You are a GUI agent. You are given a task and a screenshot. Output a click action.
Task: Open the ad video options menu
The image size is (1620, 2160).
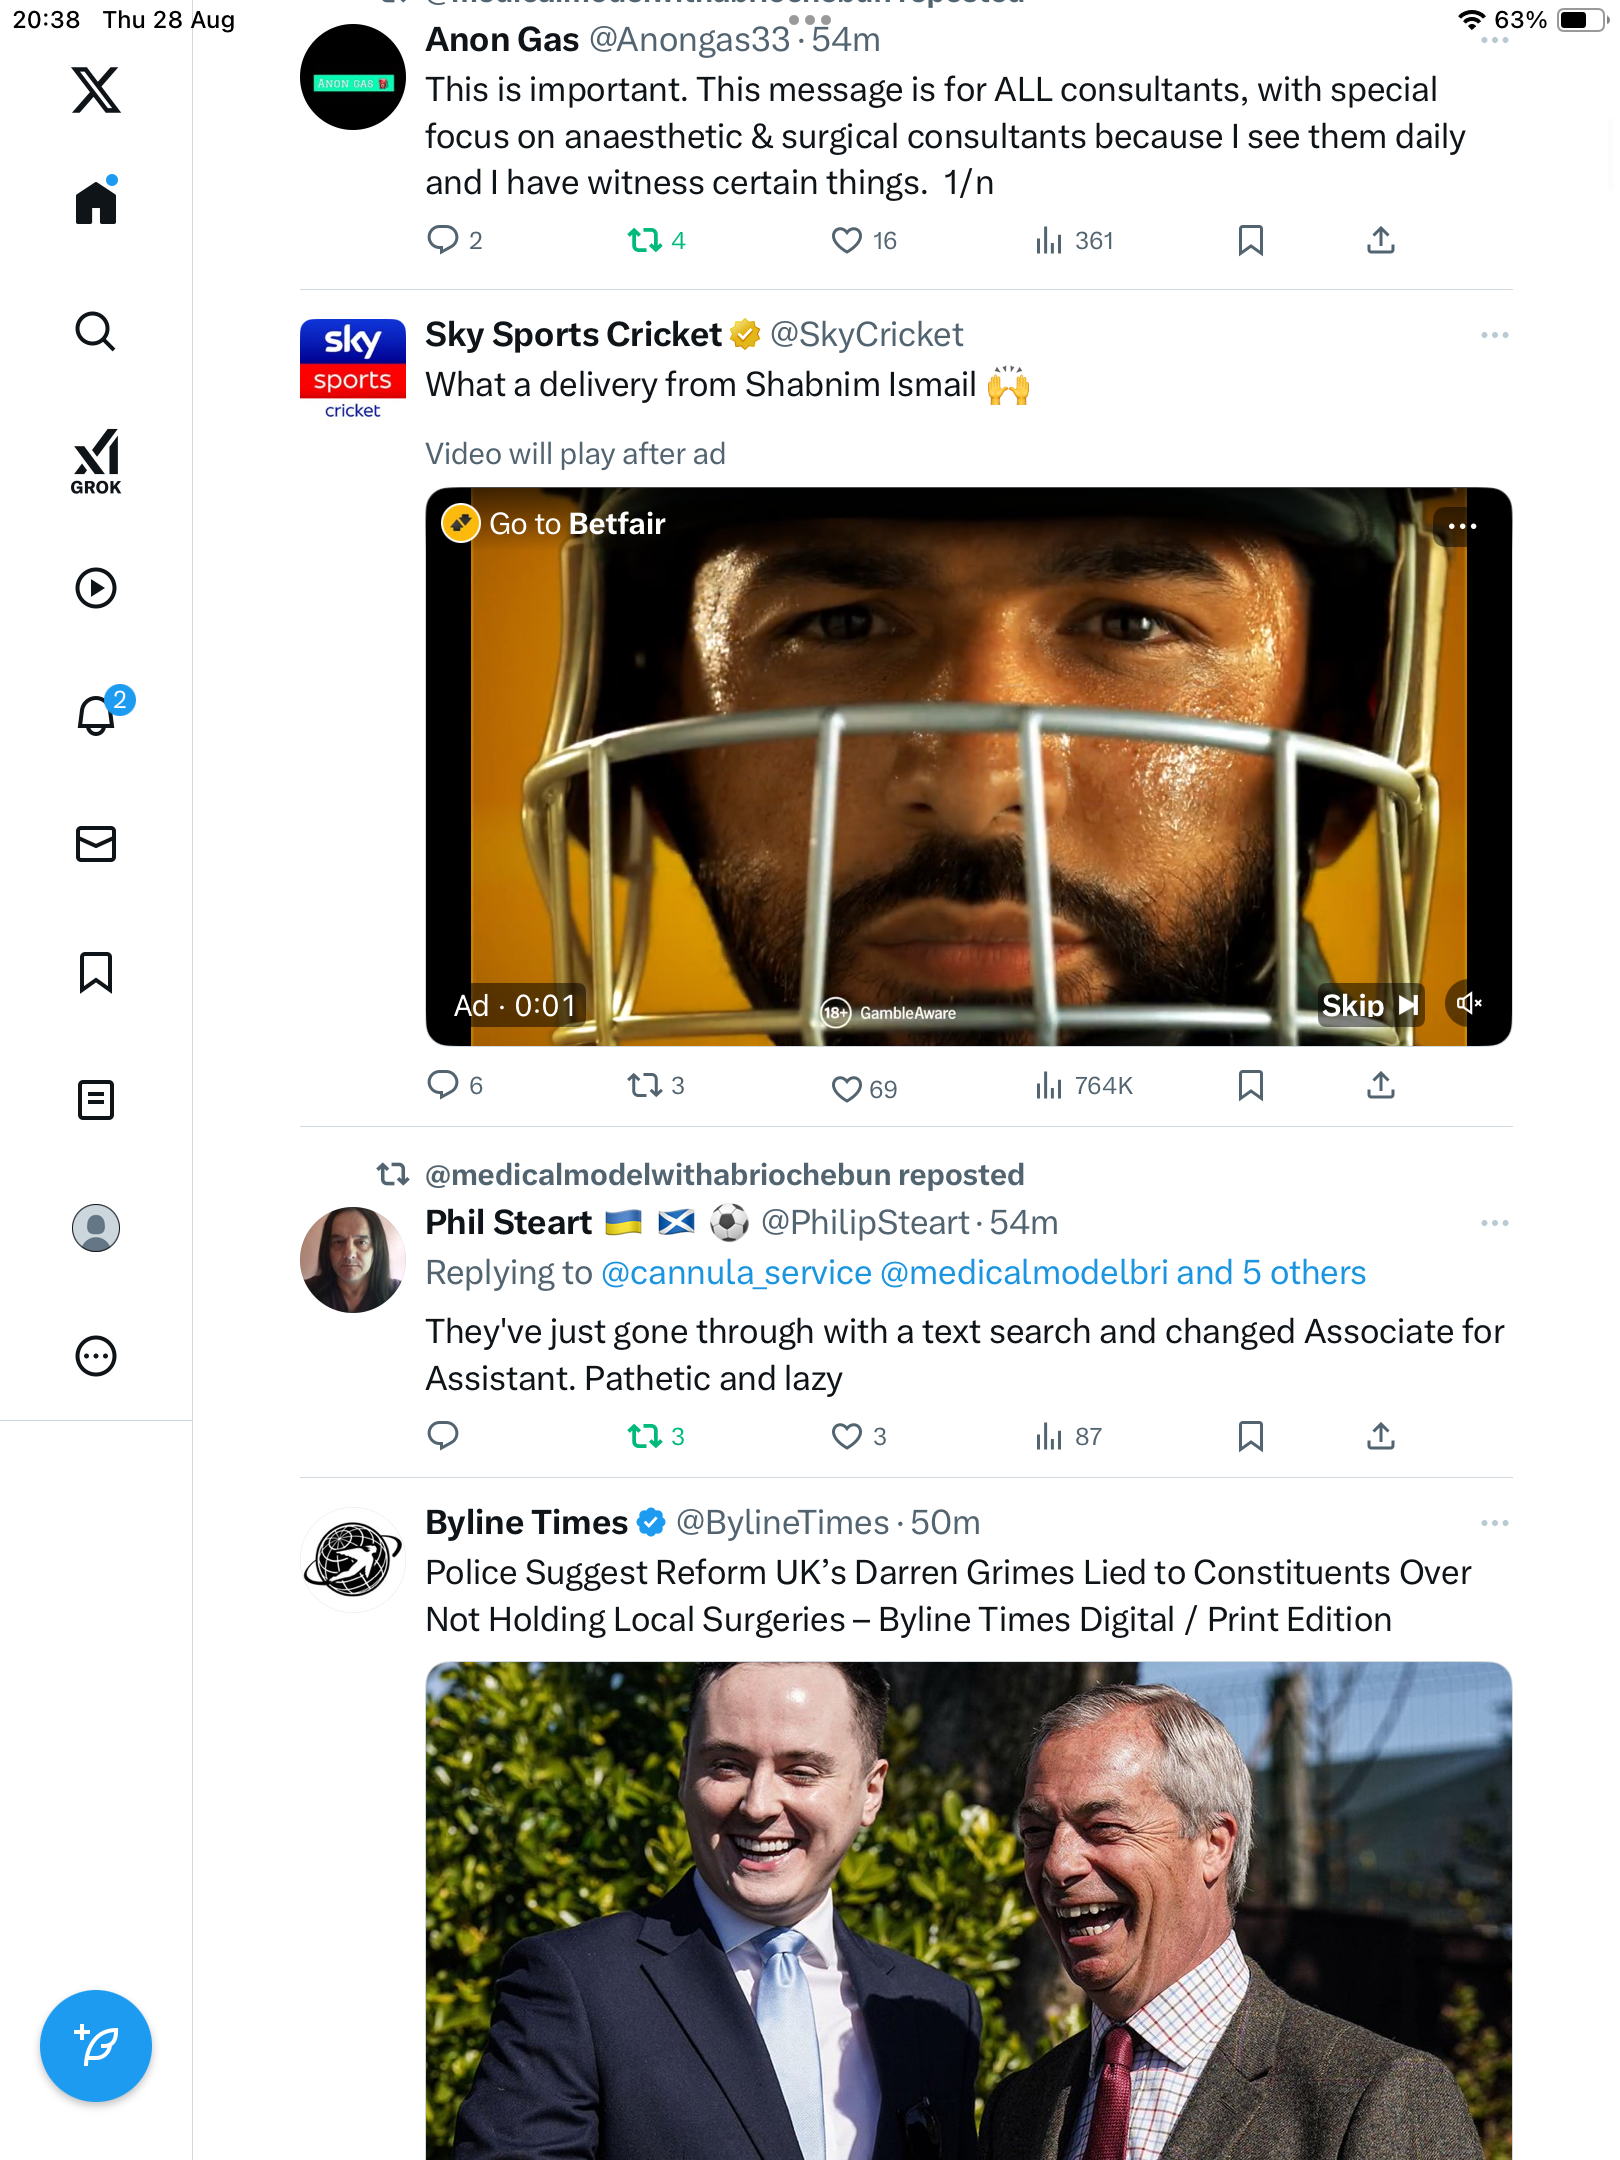[x=1462, y=526]
